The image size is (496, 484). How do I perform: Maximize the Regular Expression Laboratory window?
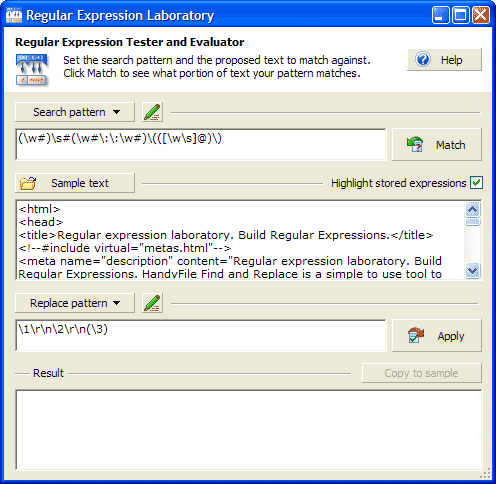[461, 15]
